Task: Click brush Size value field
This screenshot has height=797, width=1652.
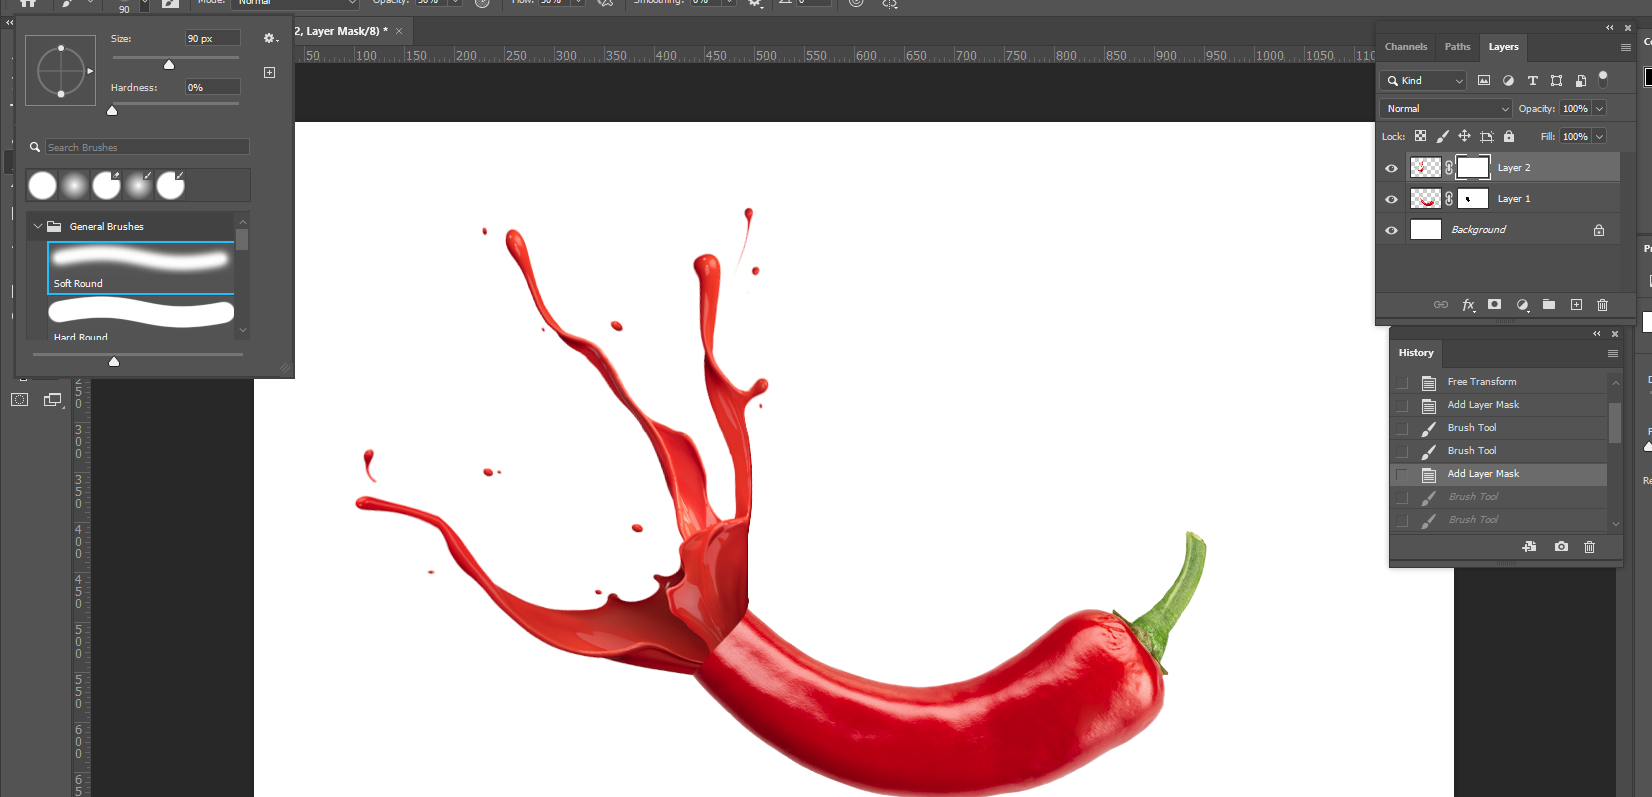Action: (x=212, y=38)
